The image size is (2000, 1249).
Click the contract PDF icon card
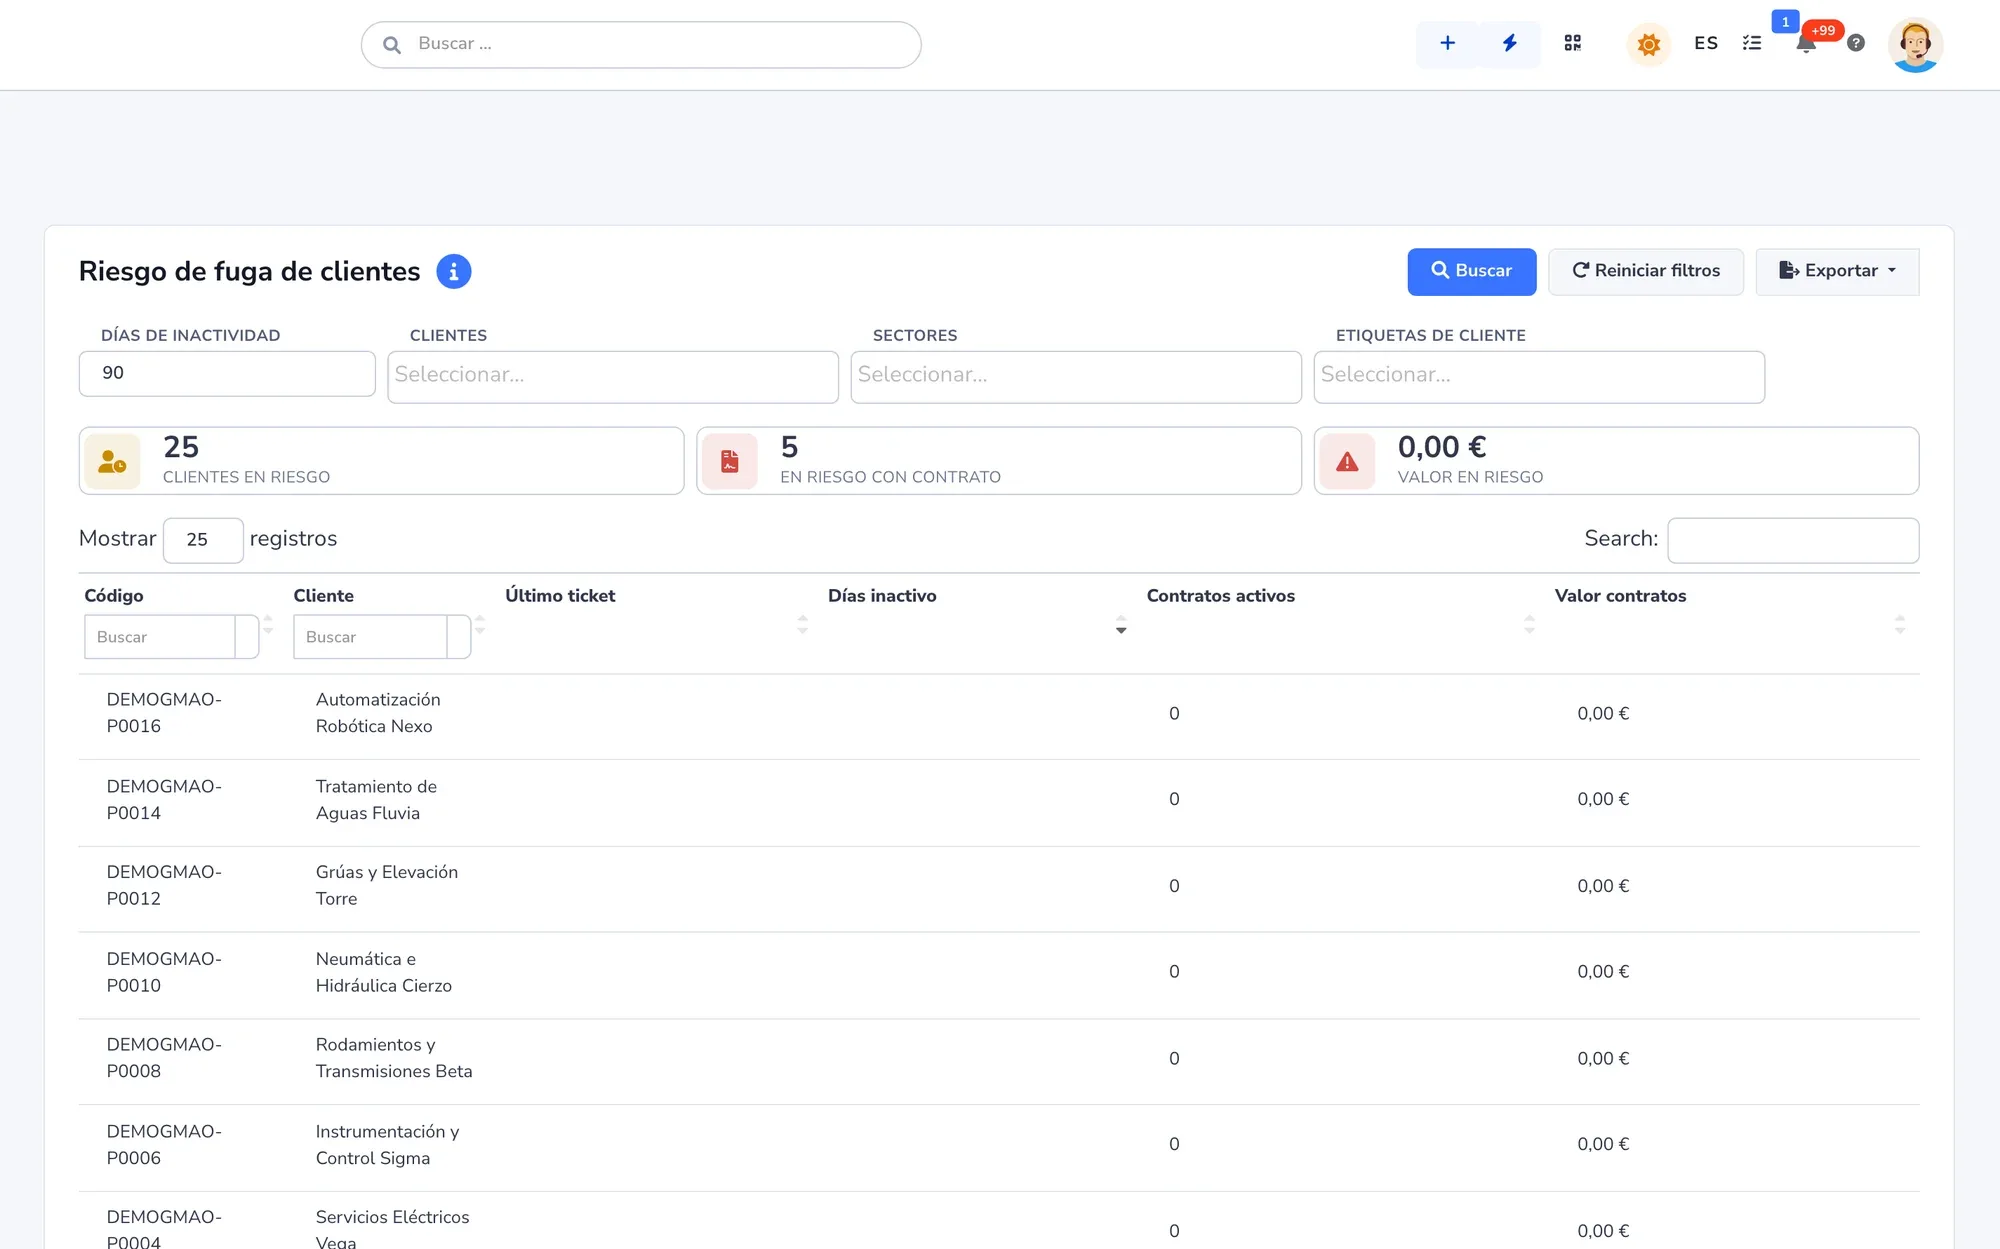730,461
